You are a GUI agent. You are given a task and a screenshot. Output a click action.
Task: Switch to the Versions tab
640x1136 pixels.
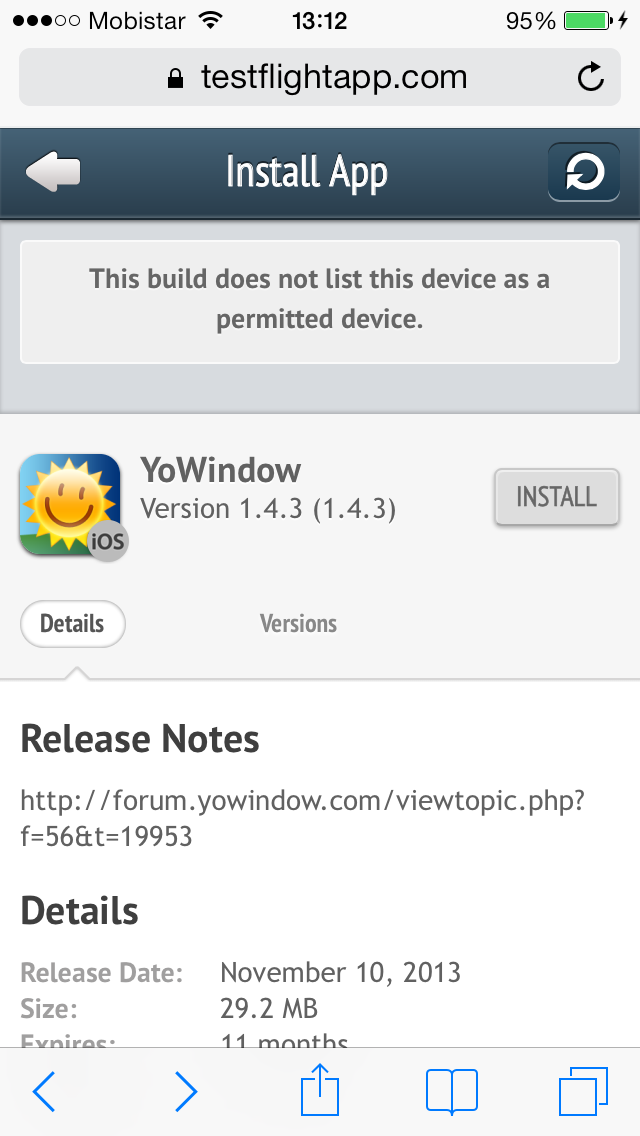point(298,624)
